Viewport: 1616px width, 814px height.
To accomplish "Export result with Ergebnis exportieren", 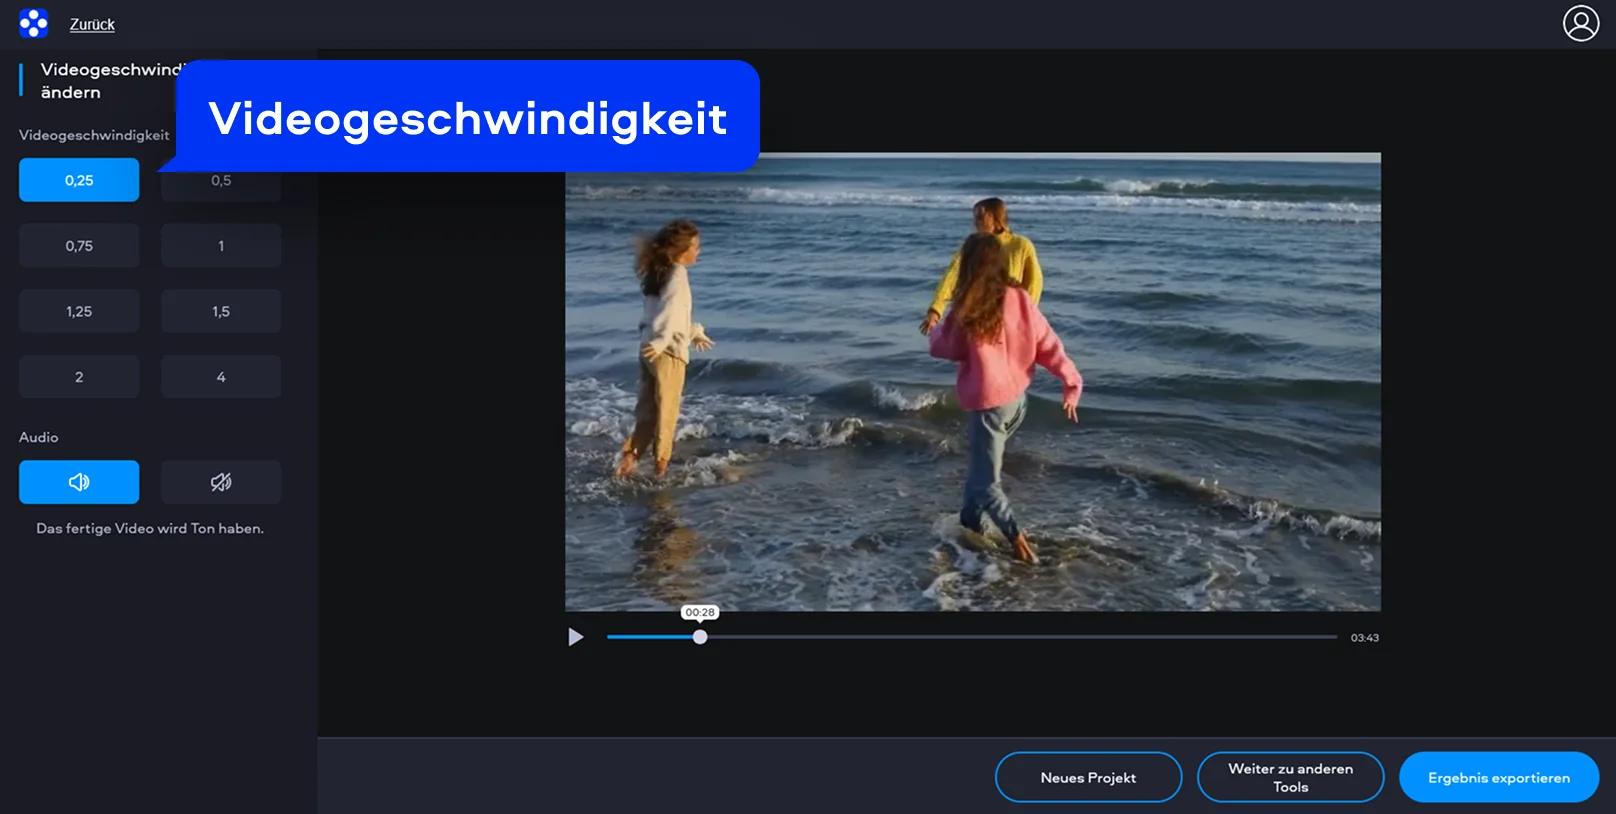I will [1498, 777].
